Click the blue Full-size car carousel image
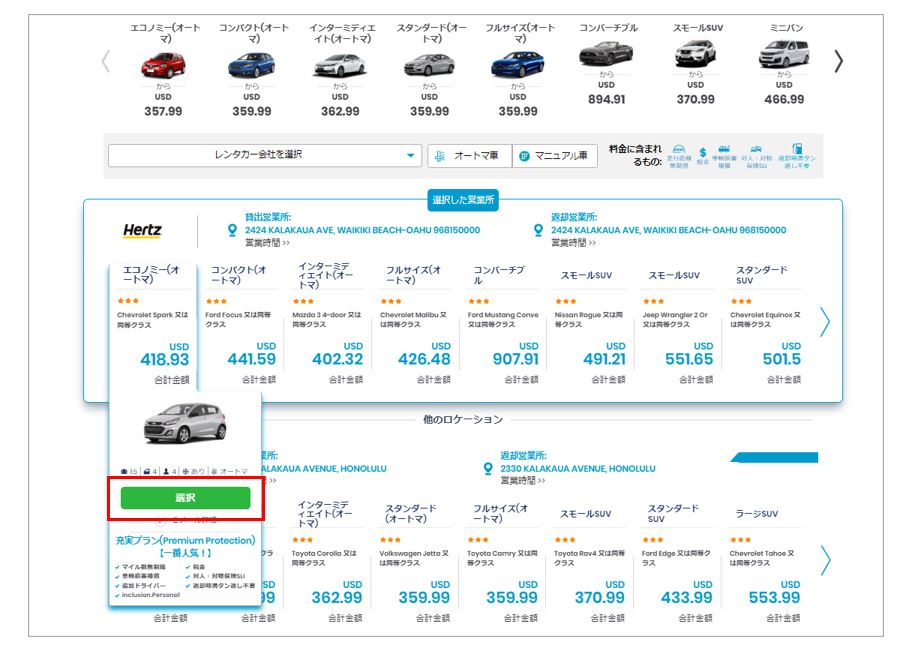 click(518, 65)
